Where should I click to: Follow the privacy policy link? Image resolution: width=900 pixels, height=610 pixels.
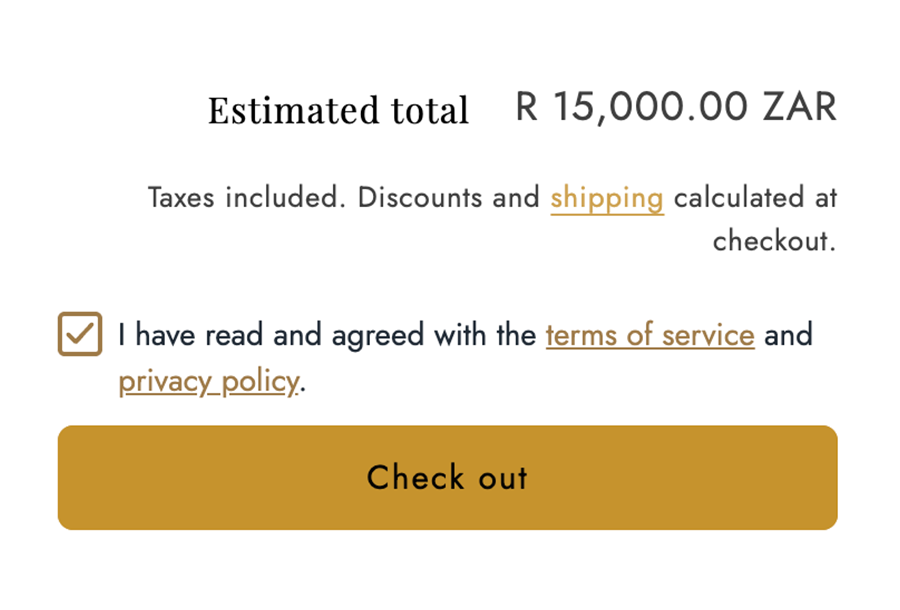tap(208, 381)
